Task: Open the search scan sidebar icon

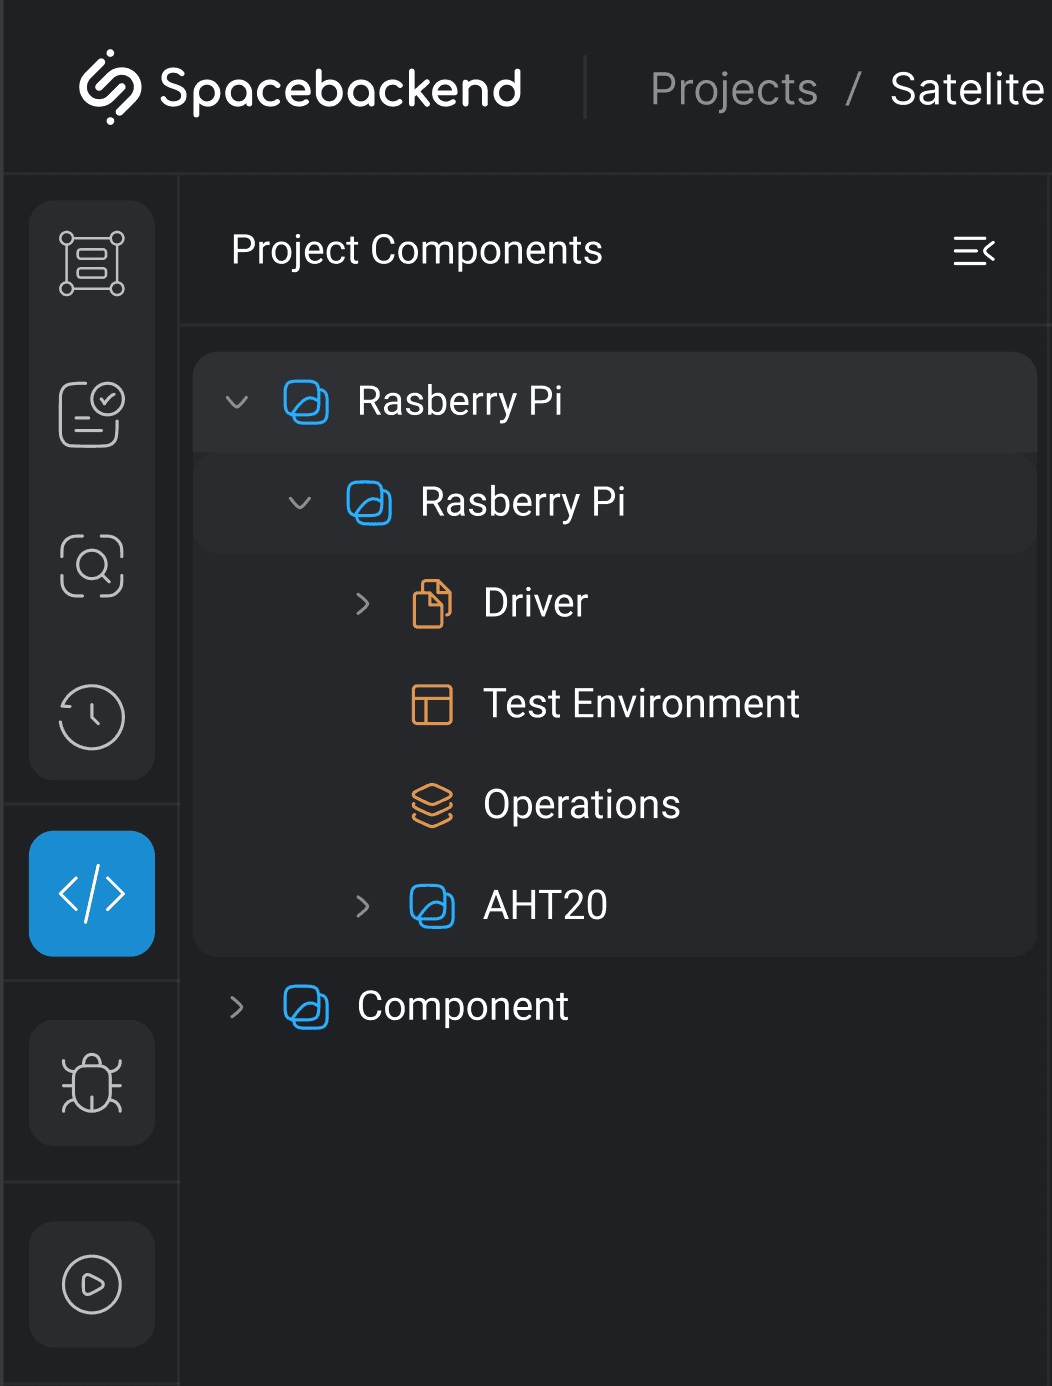Action: click(x=92, y=566)
